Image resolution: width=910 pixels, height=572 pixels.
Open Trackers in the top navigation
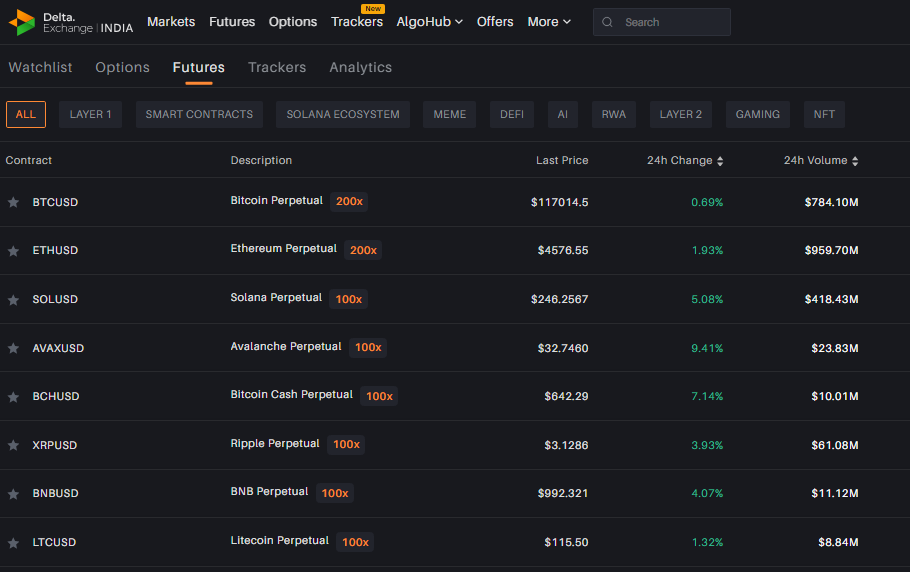357,22
